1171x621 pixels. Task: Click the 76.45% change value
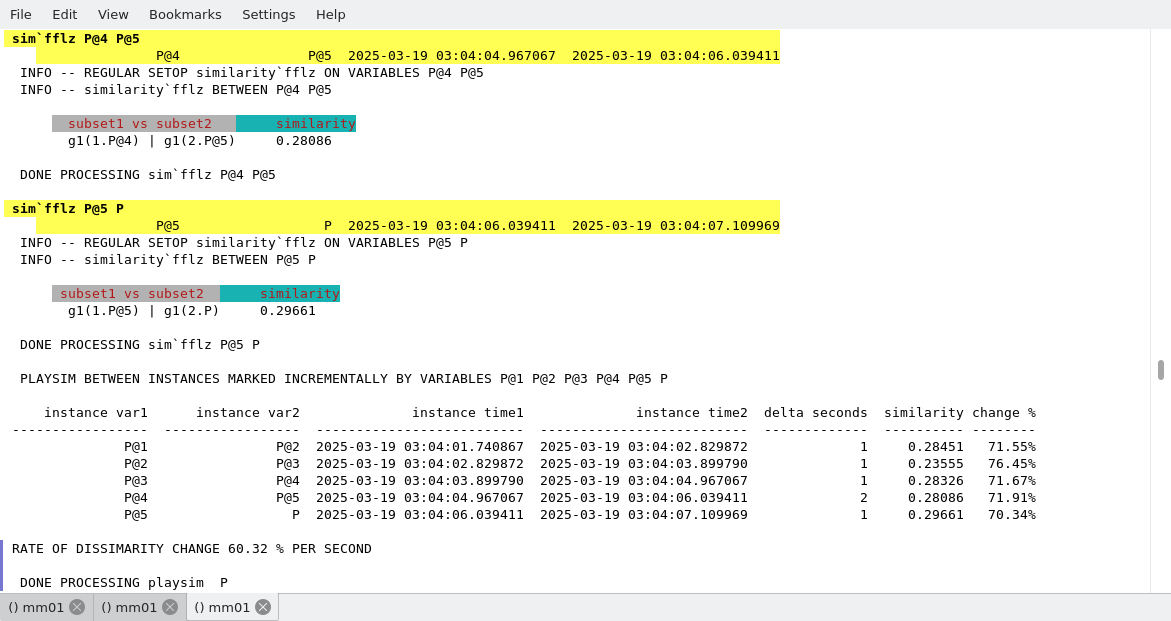1011,464
